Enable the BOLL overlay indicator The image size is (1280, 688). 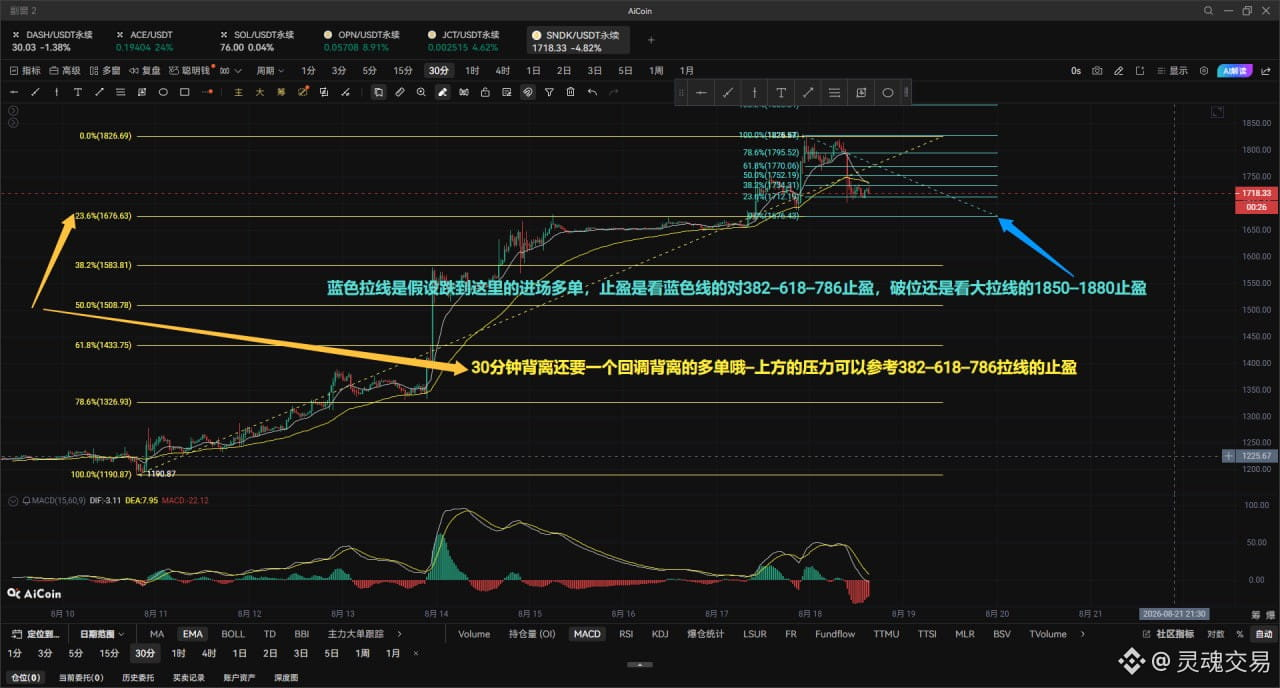(233, 634)
